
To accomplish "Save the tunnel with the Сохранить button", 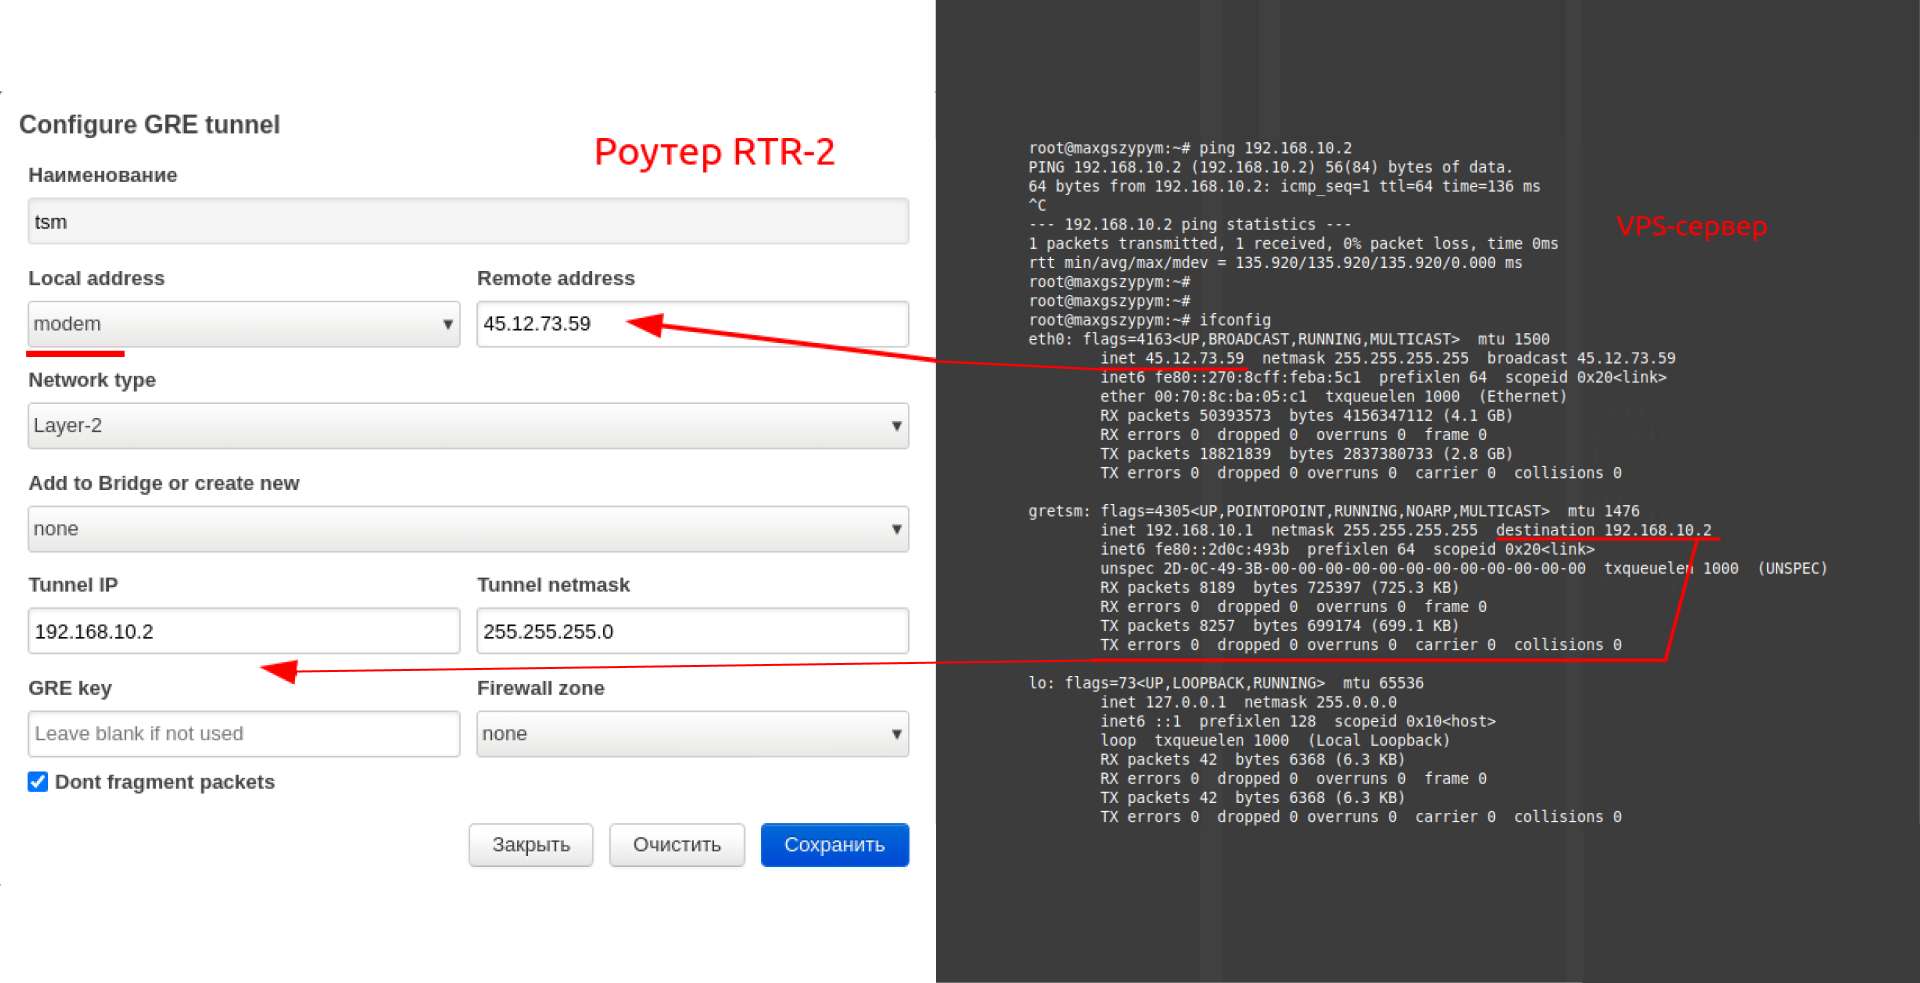I will click(x=834, y=845).
